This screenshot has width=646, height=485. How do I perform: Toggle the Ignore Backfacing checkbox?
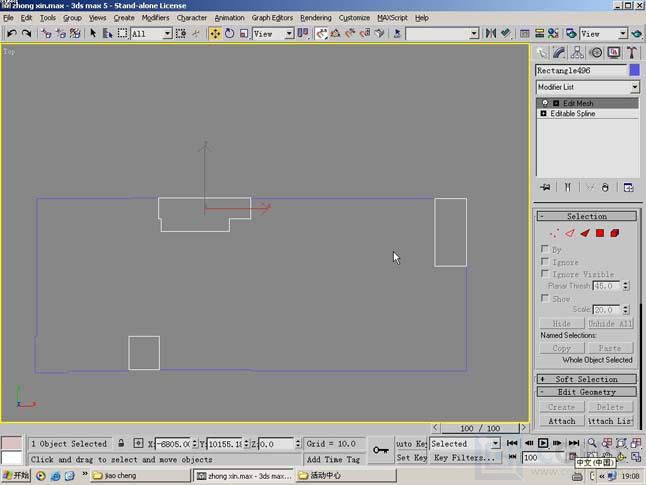(x=545, y=261)
